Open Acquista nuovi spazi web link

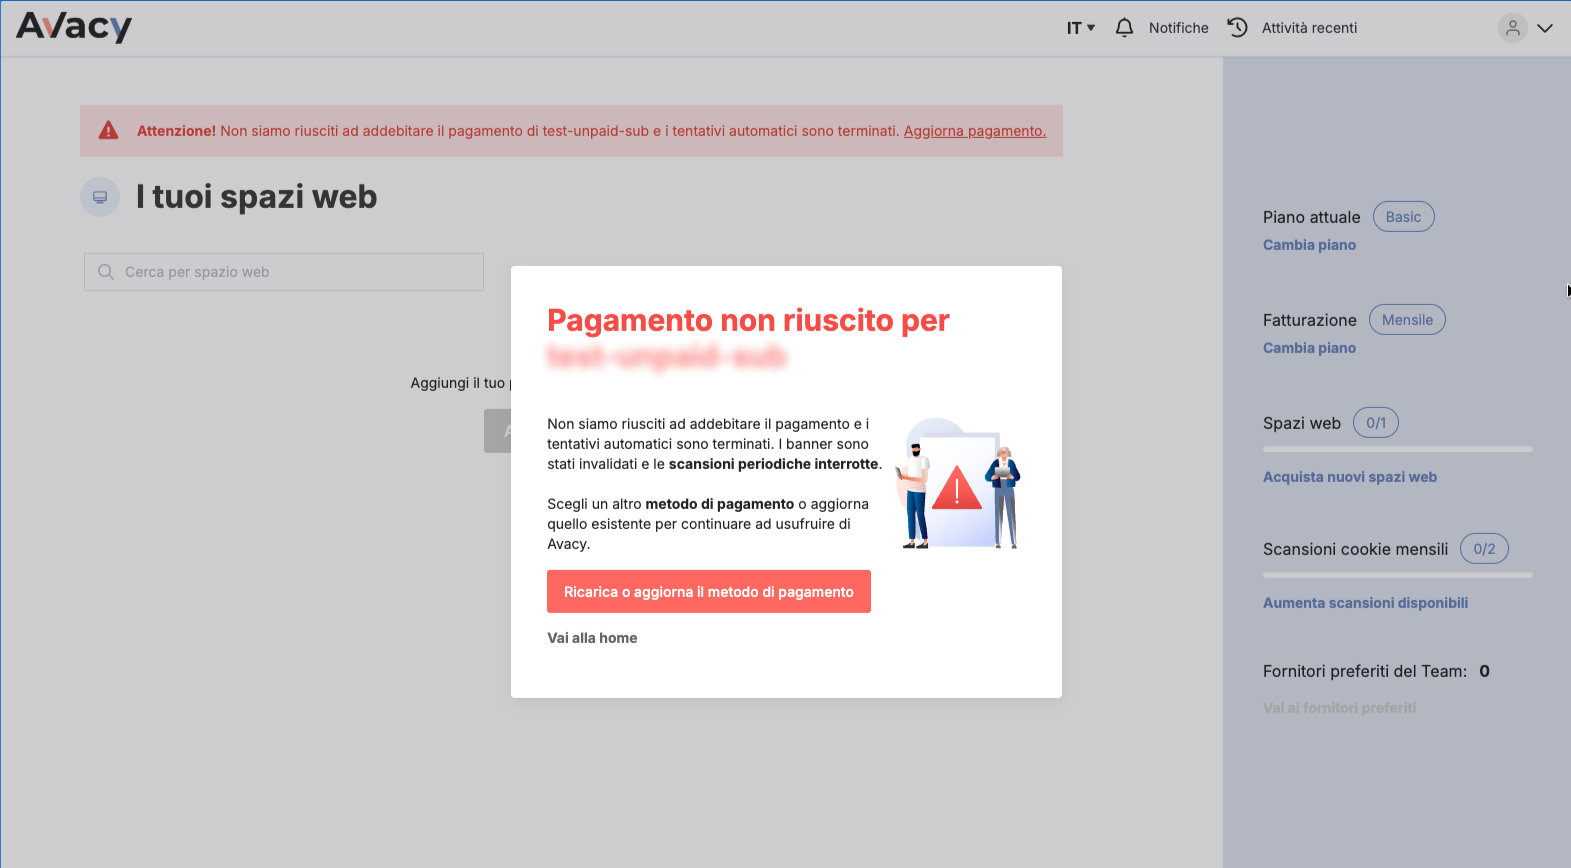pyautogui.click(x=1350, y=477)
